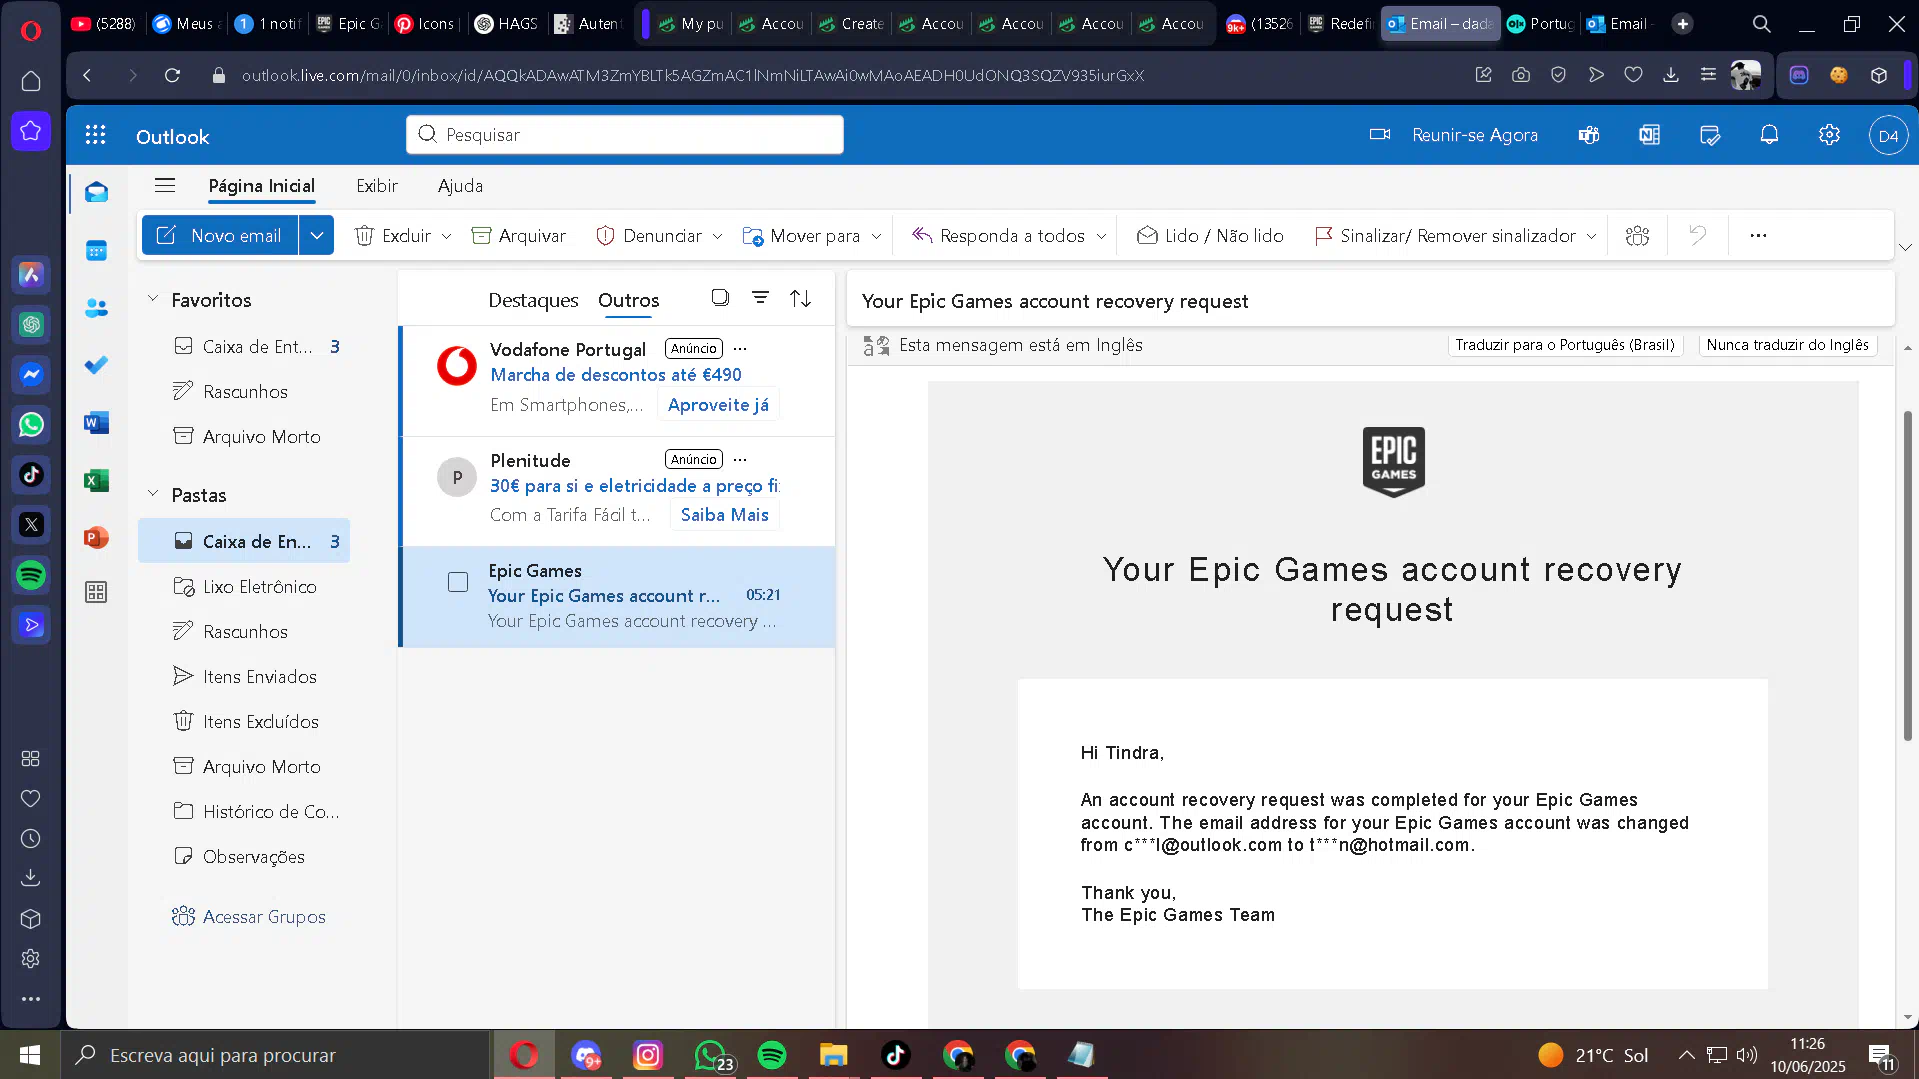Open Messenger in Opera sidebar
Image resolution: width=1919 pixels, height=1079 pixels.
coord(31,375)
